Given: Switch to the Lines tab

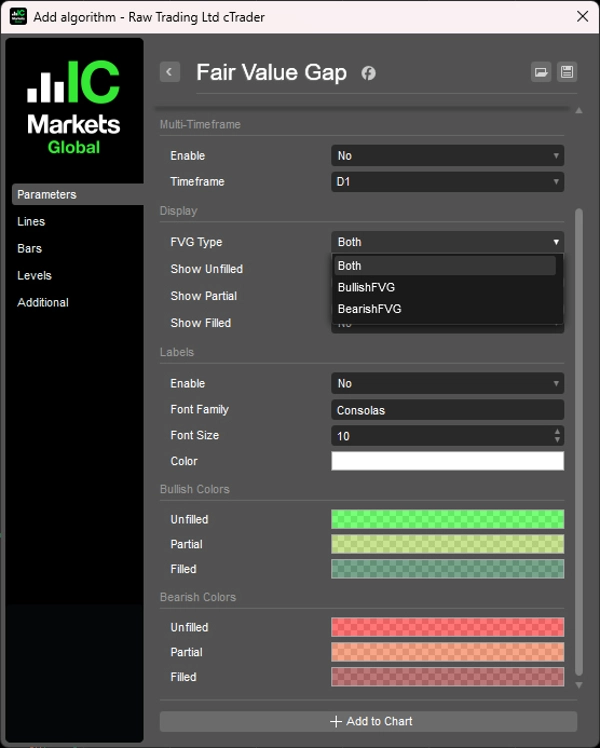Looking at the screenshot, I should [x=31, y=222].
